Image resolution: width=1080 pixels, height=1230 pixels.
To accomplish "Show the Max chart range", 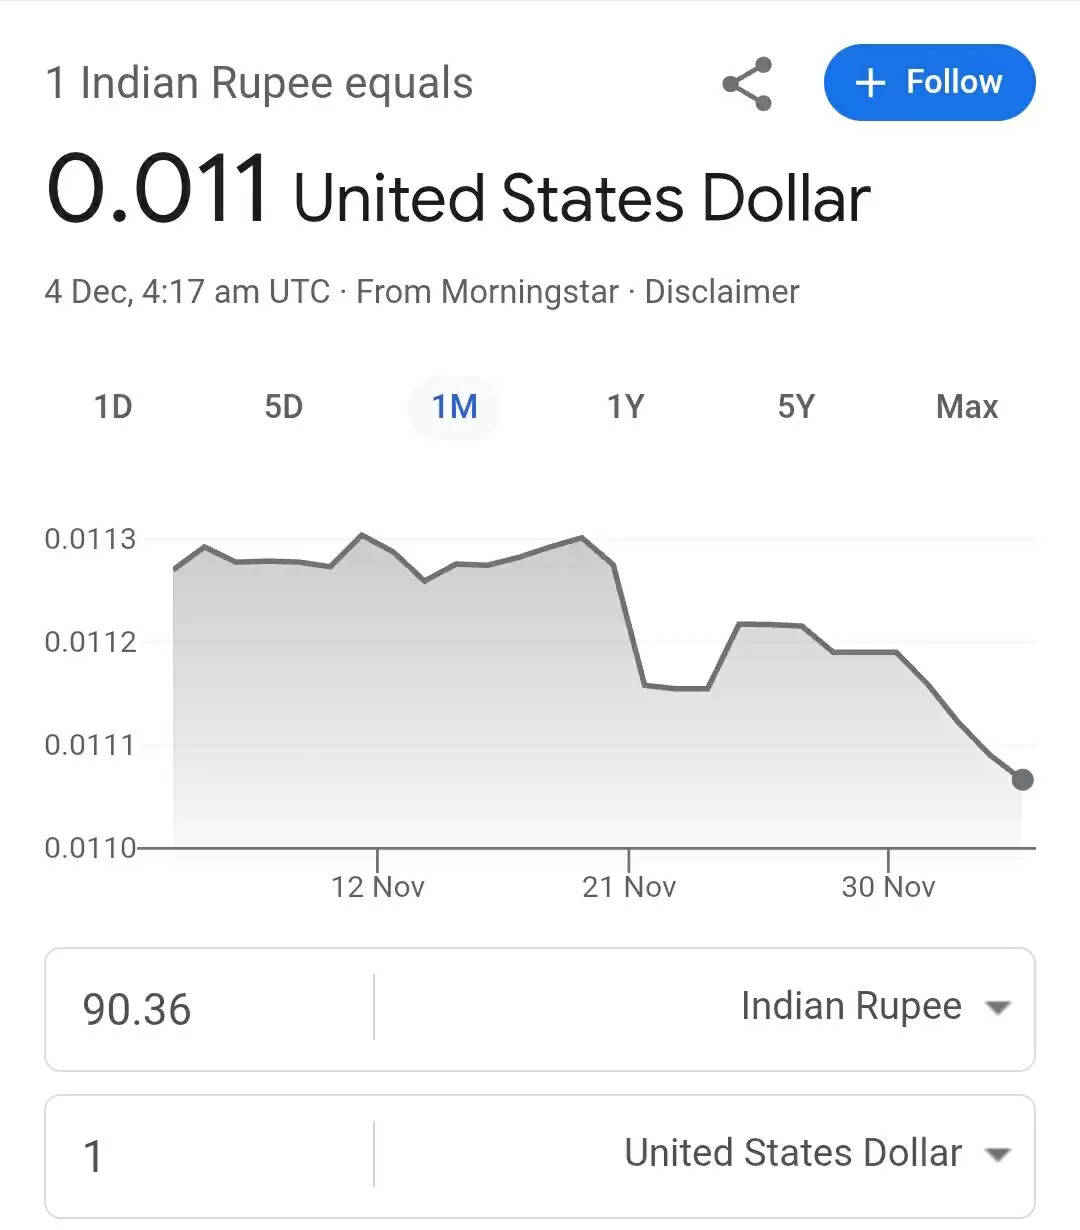I will pyautogui.click(x=966, y=407).
